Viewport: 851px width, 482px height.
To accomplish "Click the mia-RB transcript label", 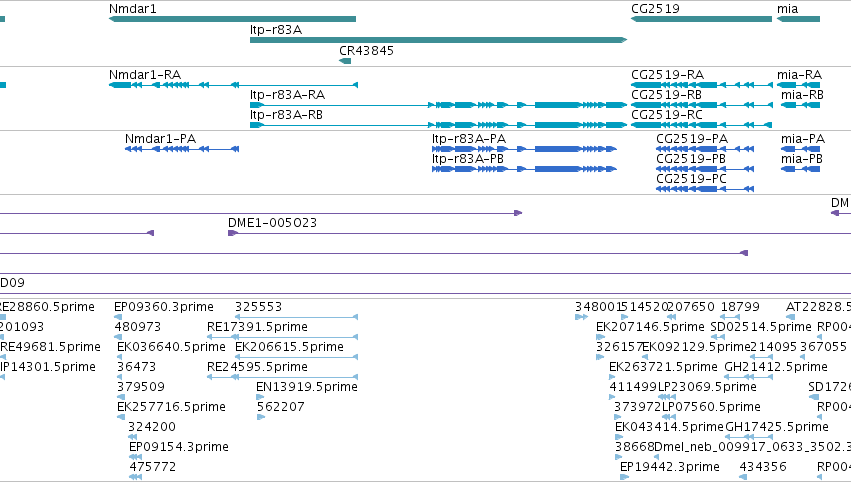I will pos(802,94).
